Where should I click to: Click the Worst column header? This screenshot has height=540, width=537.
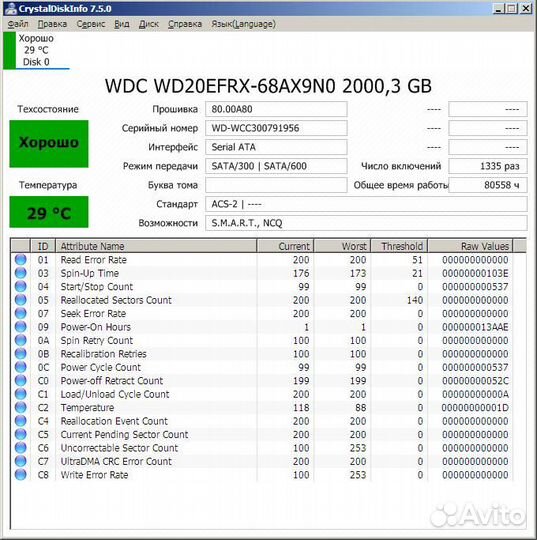pos(342,246)
